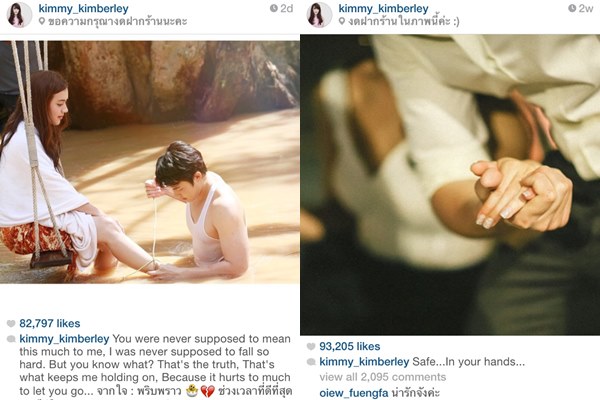Tap the heart icon next to 82,797 likes
Image resolution: width=600 pixels, height=400 pixels.
click(11, 323)
